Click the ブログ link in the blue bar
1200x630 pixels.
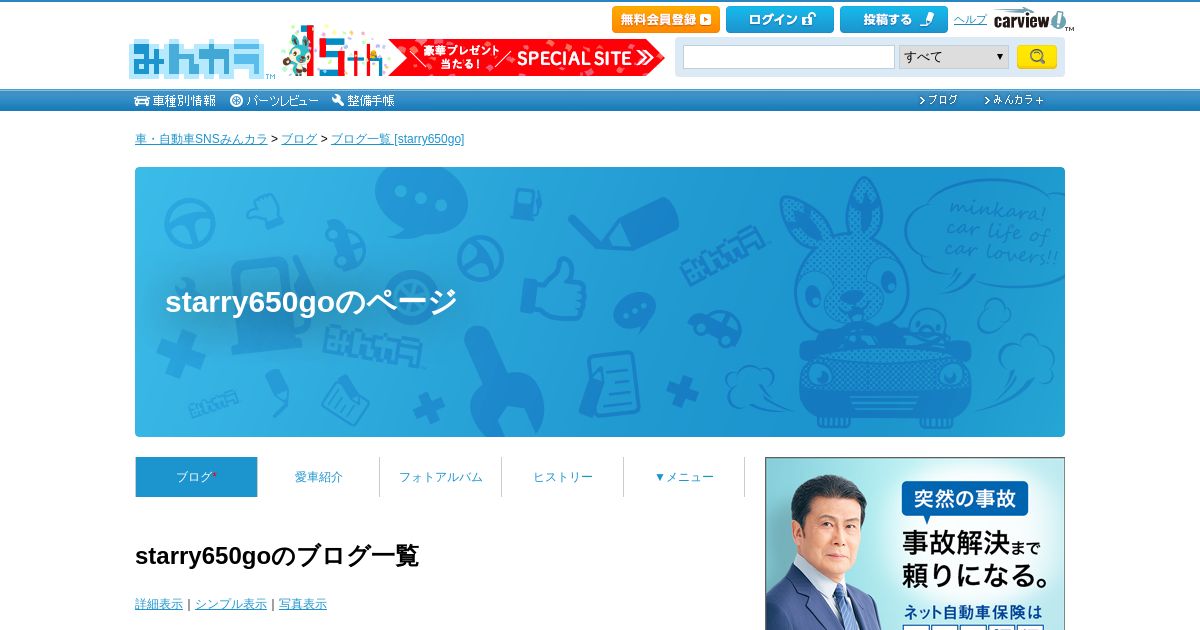939,100
